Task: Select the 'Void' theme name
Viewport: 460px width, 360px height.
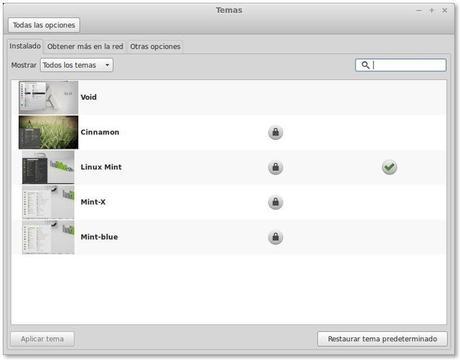Action: (x=89, y=97)
